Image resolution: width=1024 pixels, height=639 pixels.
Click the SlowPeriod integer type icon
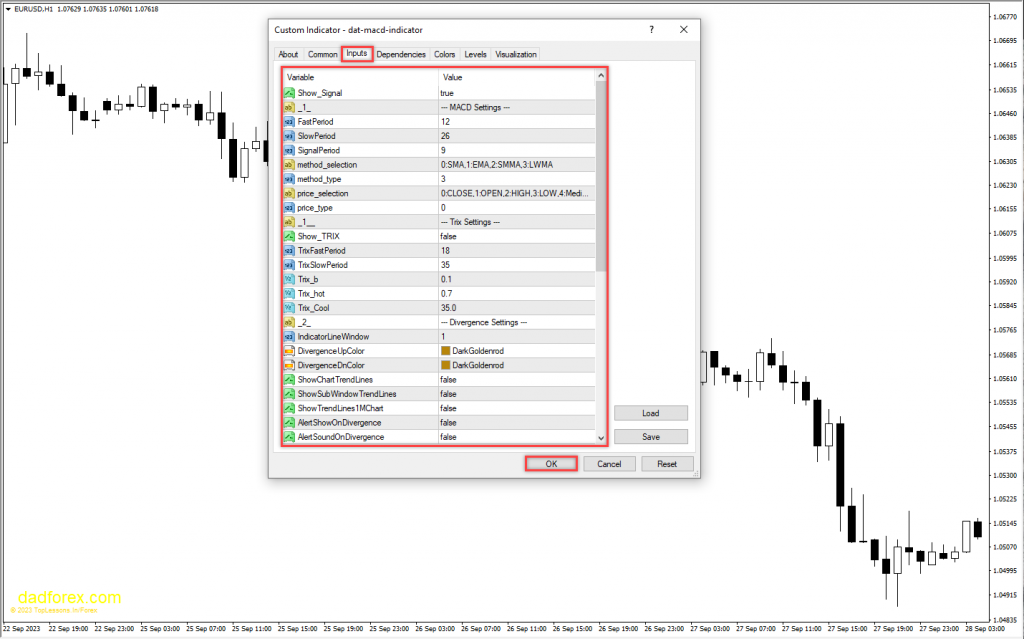click(289, 136)
